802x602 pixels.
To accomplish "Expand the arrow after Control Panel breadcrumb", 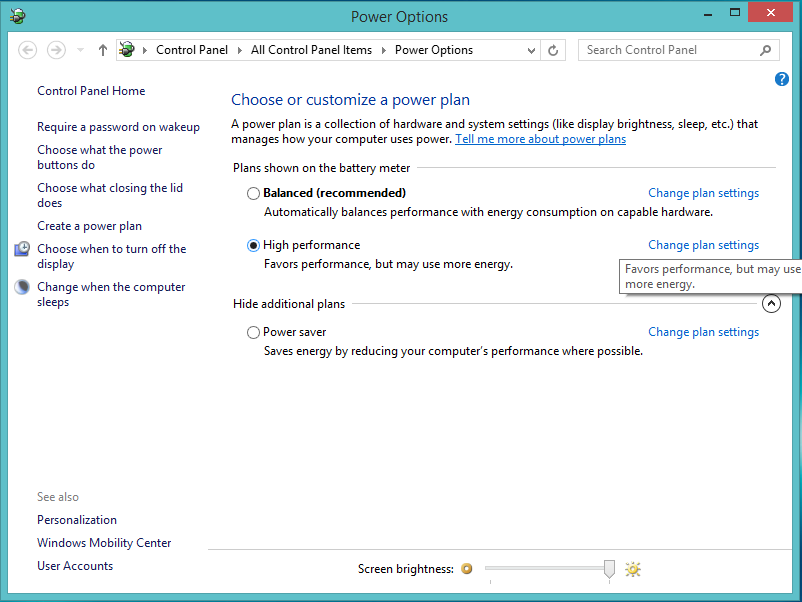I will pos(239,50).
